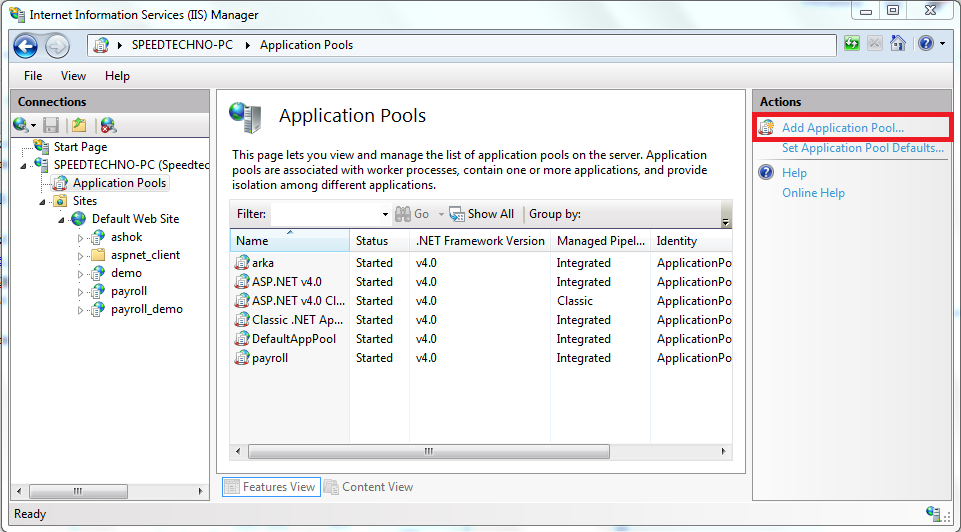Screen dimensions: 961x532
Task: Open the View menu
Action: pyautogui.click(x=74, y=76)
